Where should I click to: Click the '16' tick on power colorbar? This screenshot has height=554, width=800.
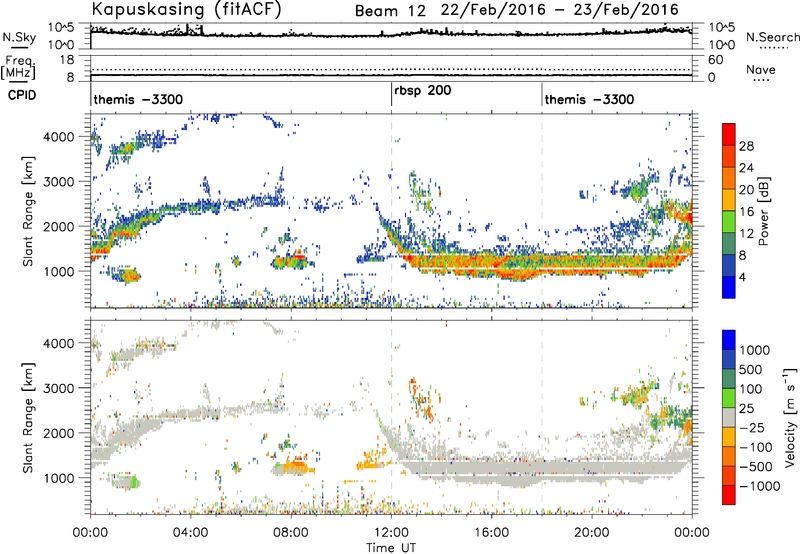click(x=746, y=212)
